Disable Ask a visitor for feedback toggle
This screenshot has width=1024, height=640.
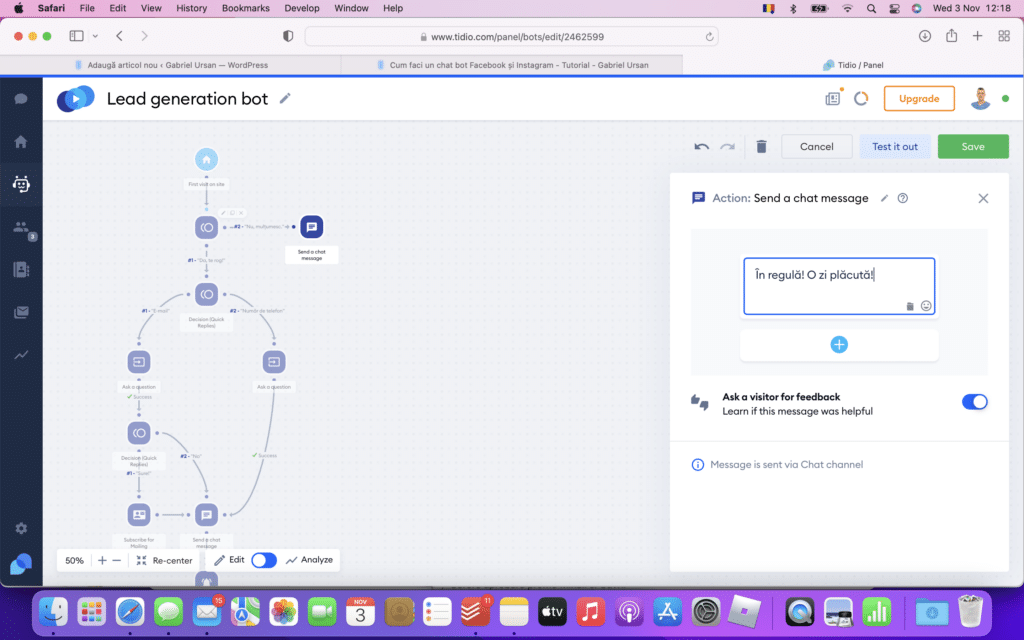click(x=974, y=402)
